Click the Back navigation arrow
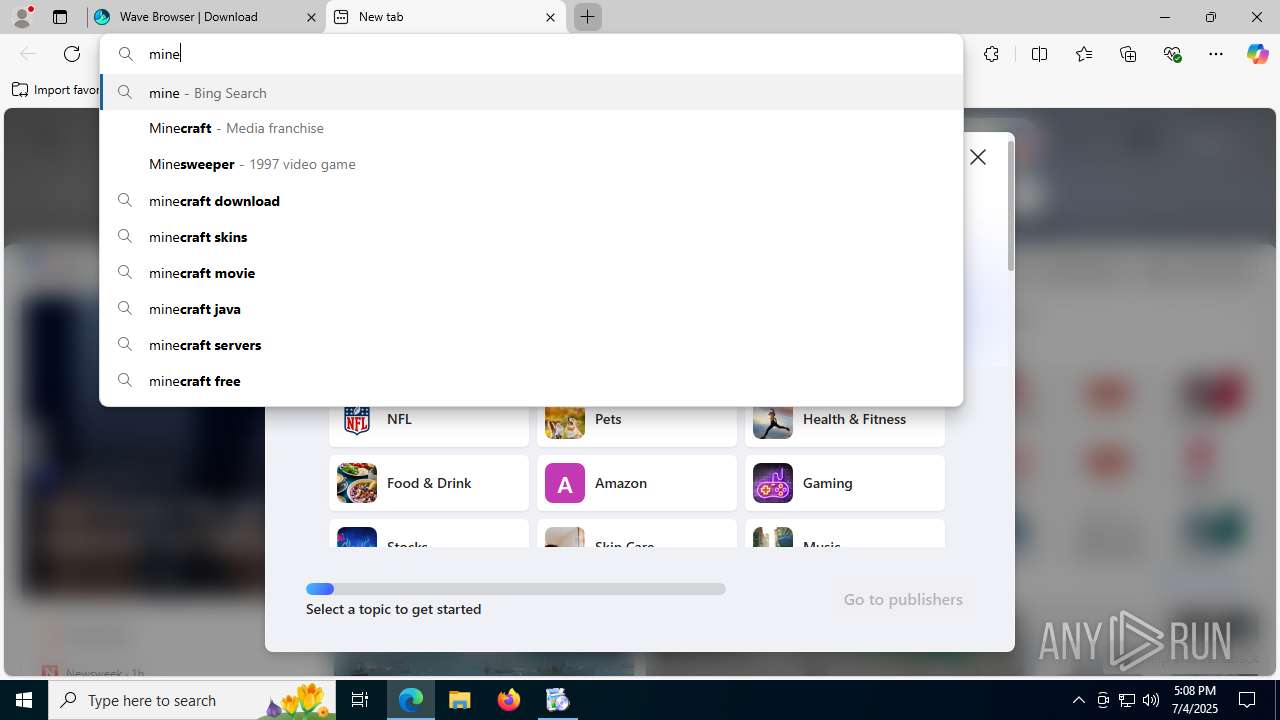The height and width of the screenshot is (720, 1280). pos(28,54)
